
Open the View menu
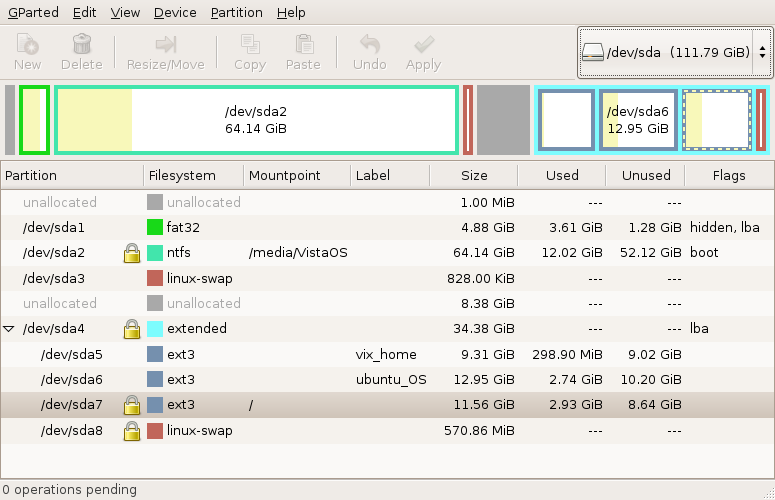tap(125, 12)
